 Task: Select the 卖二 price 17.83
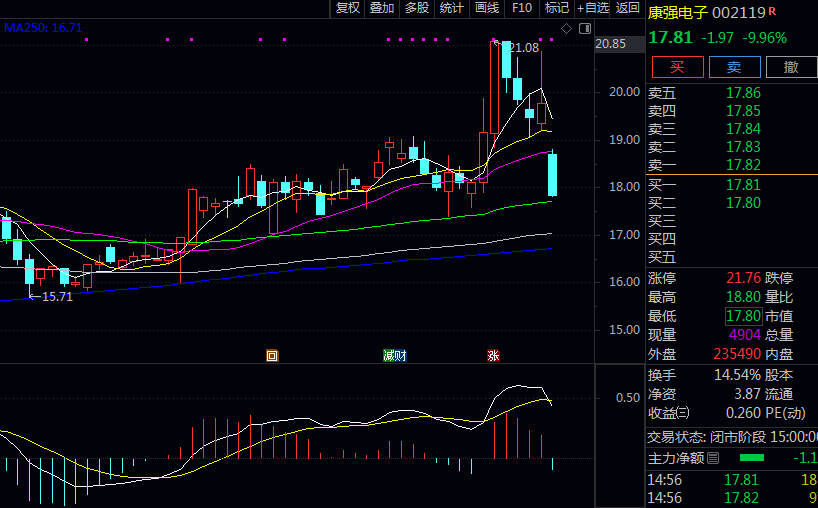[x=743, y=147]
